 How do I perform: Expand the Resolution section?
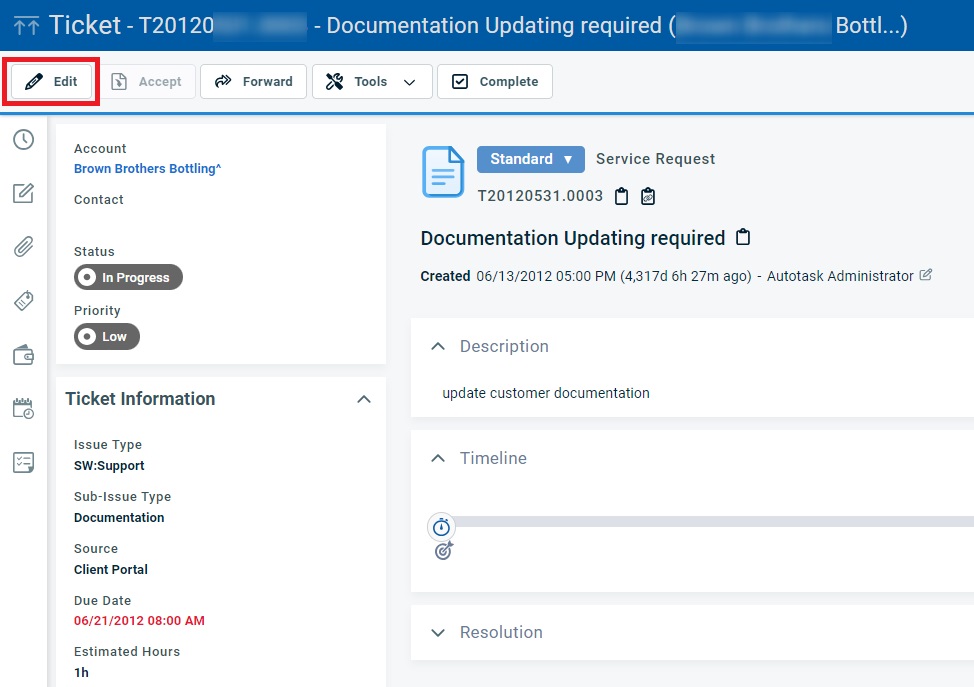point(437,632)
